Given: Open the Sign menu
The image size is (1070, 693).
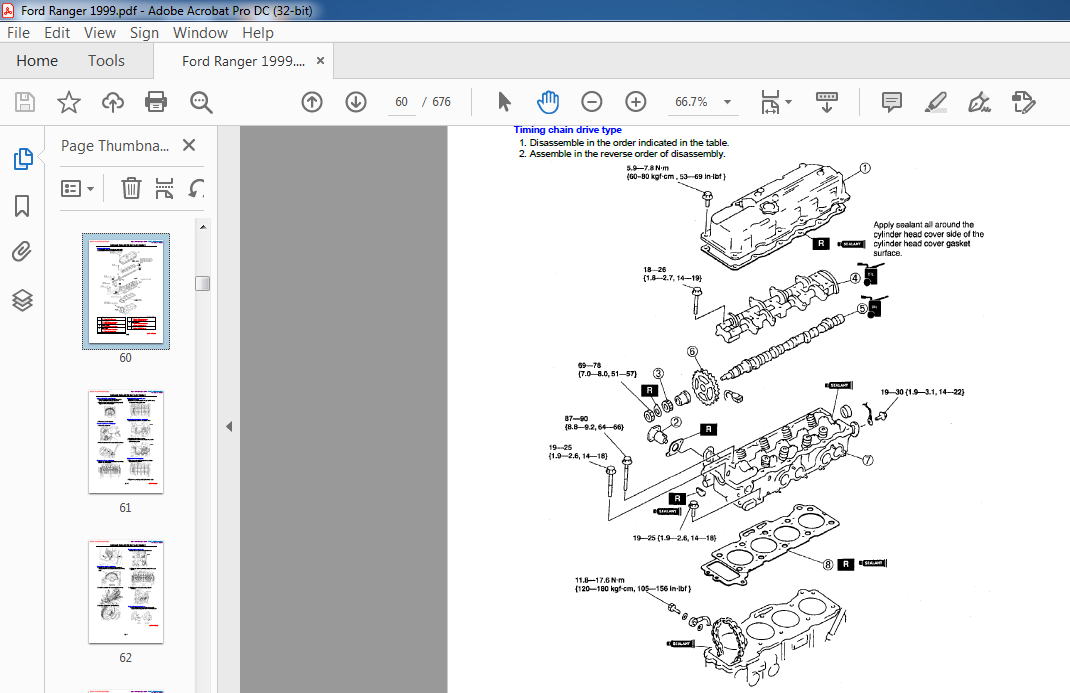Looking at the screenshot, I should (x=144, y=33).
